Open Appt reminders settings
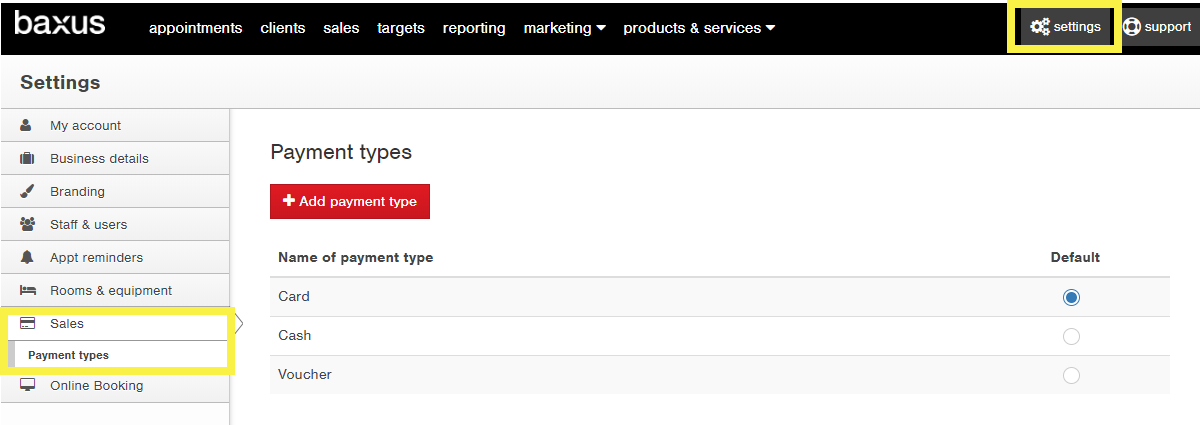Image resolution: width=1200 pixels, height=425 pixels. coord(115,257)
